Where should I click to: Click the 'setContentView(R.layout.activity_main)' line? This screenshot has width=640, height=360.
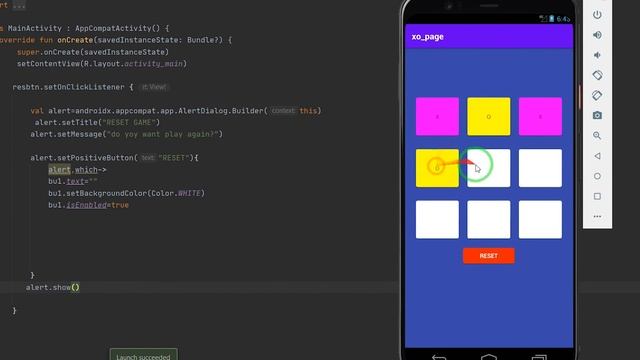click(102, 64)
